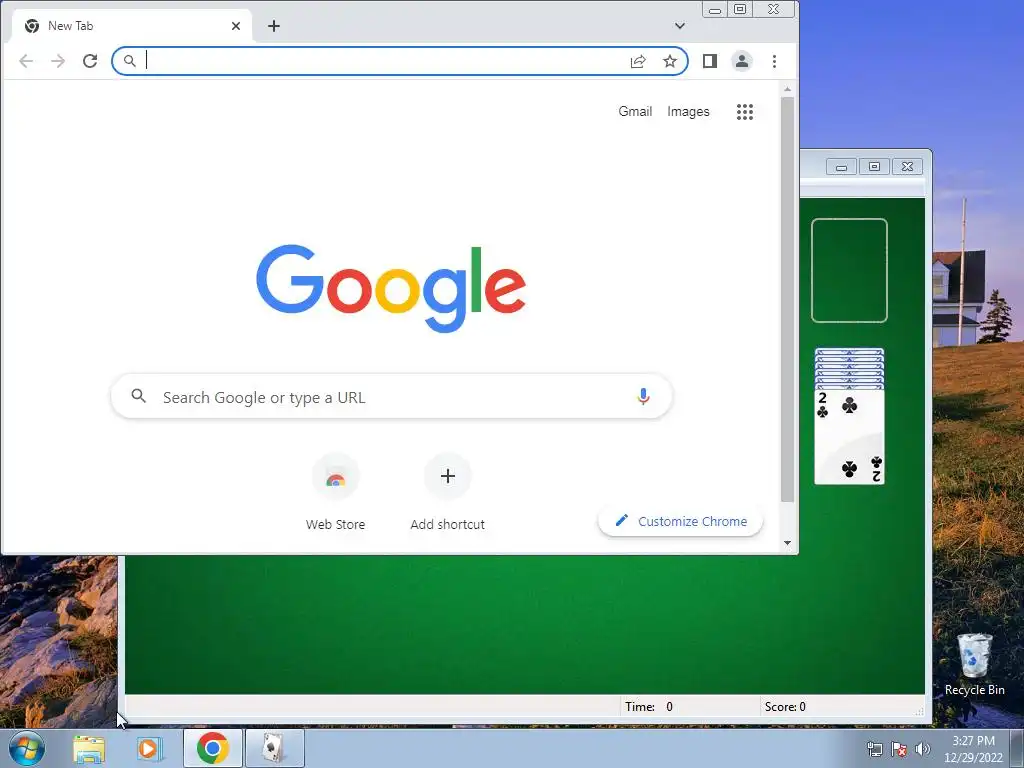
Task: Click the Chrome taskbar button
Action: tap(212, 748)
